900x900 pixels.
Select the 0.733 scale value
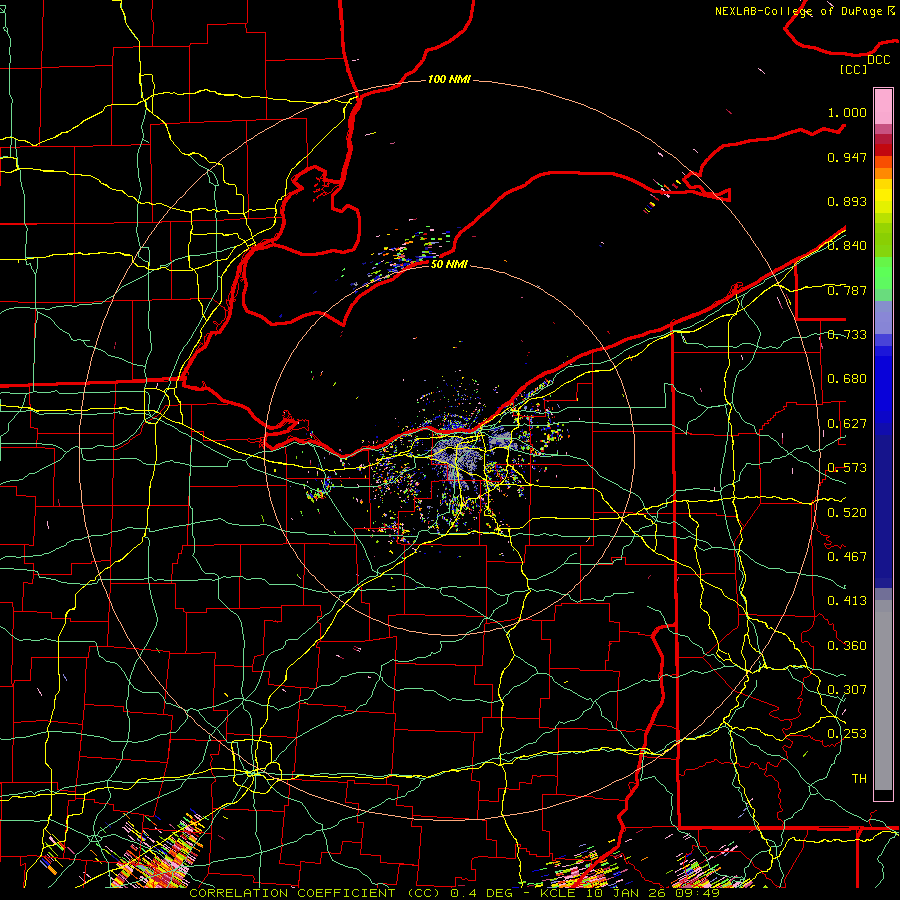(847, 334)
